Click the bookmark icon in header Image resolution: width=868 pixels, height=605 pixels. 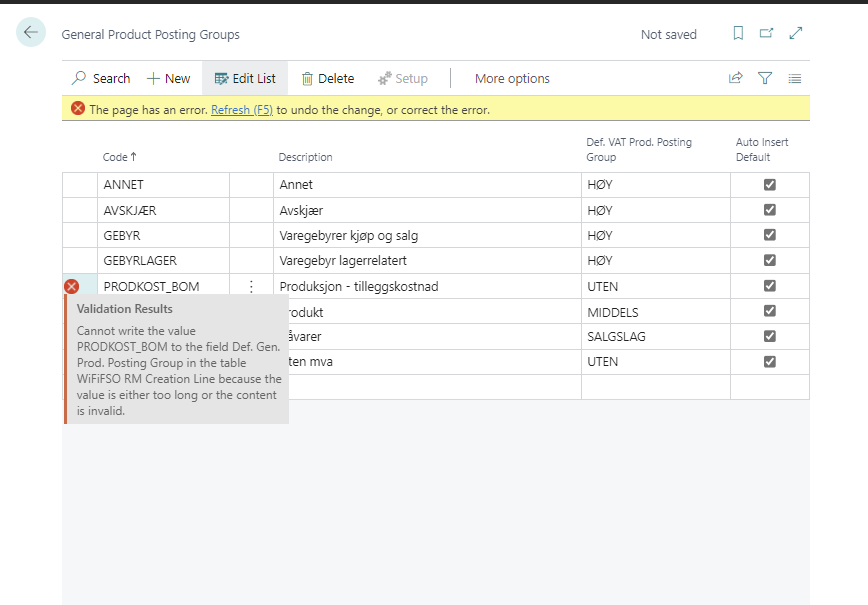coord(738,34)
